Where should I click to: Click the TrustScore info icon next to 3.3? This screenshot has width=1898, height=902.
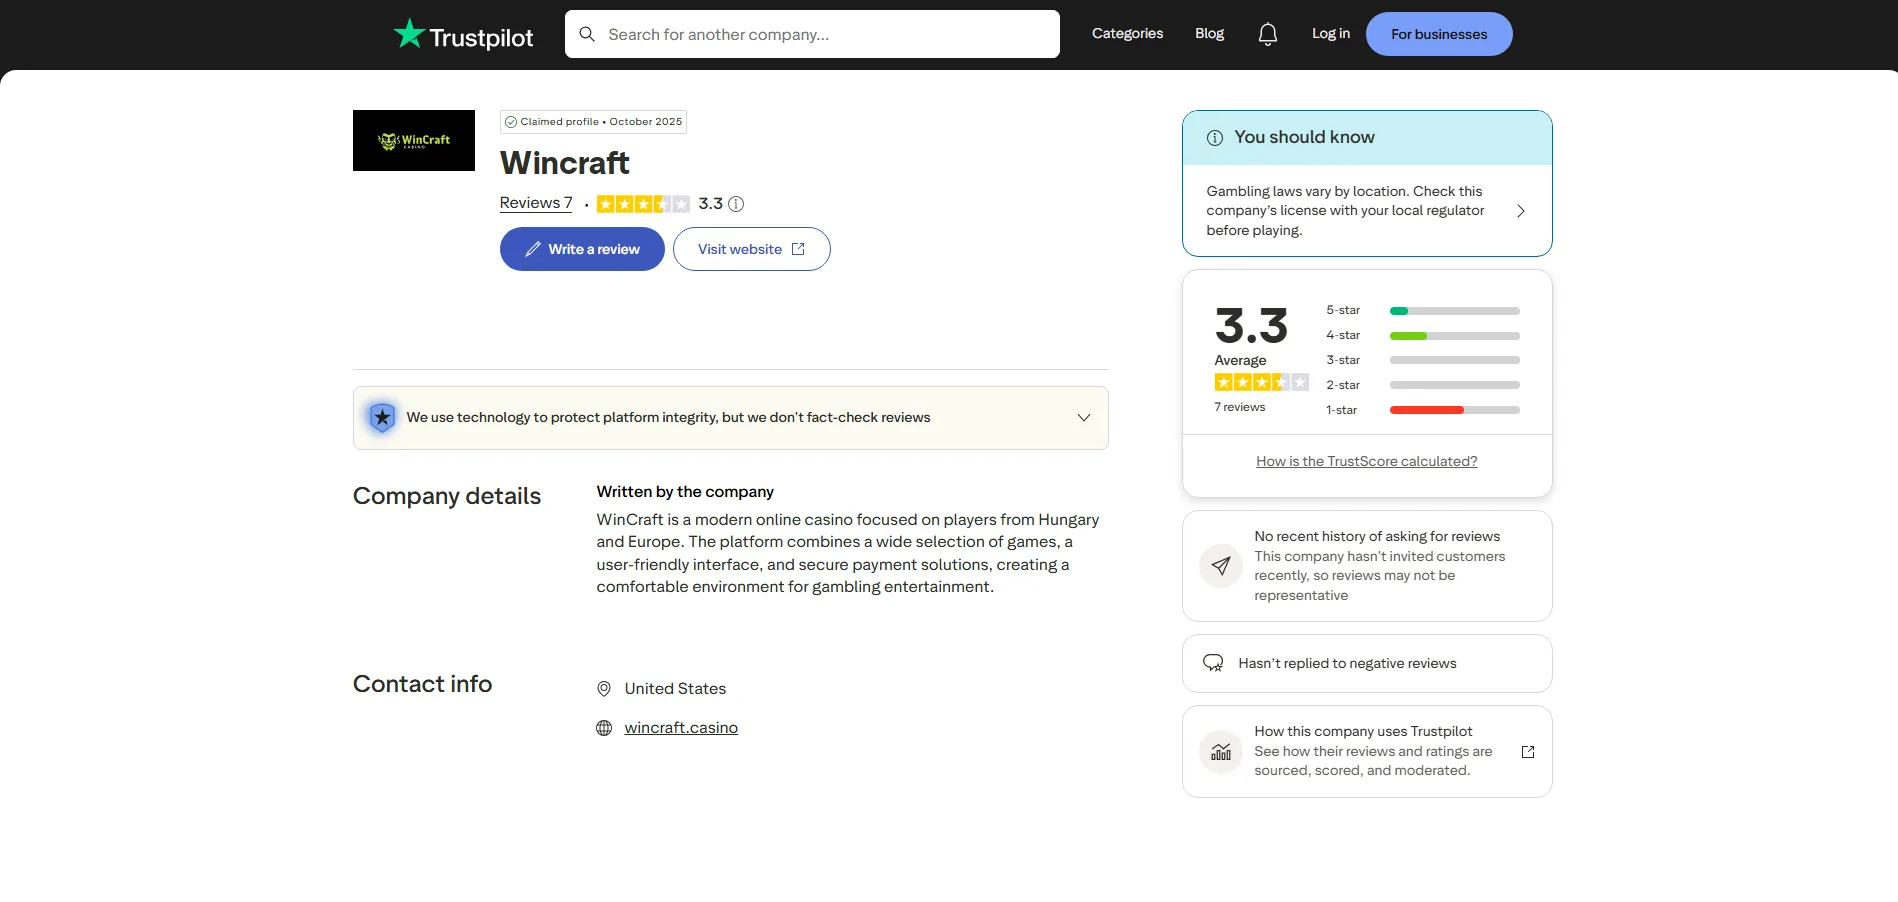[x=736, y=204]
